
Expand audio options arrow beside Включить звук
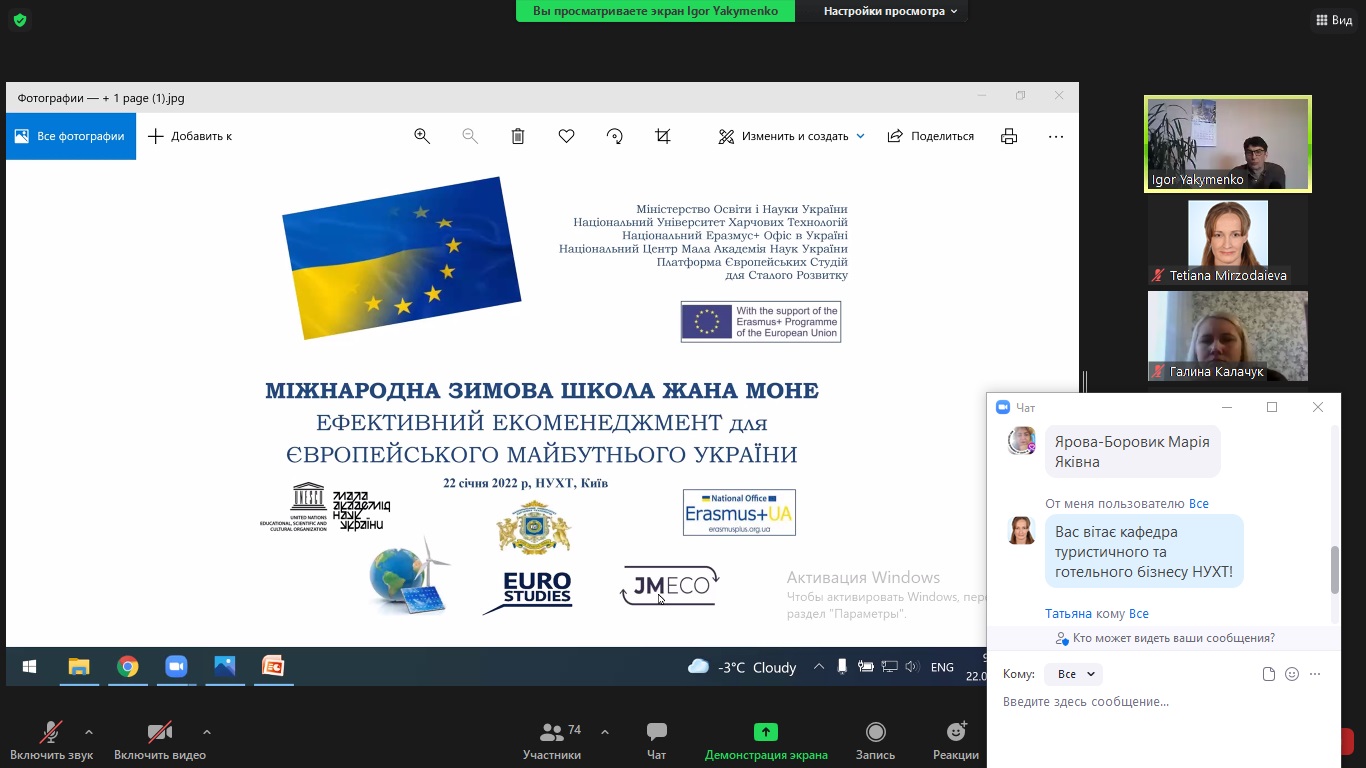coord(89,732)
